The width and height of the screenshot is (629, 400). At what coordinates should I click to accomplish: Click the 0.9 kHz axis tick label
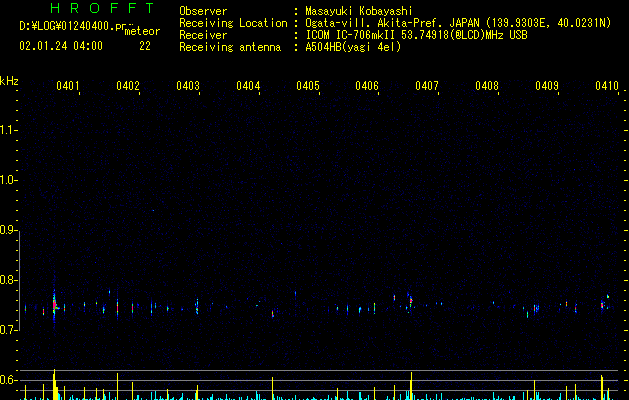click(8, 230)
